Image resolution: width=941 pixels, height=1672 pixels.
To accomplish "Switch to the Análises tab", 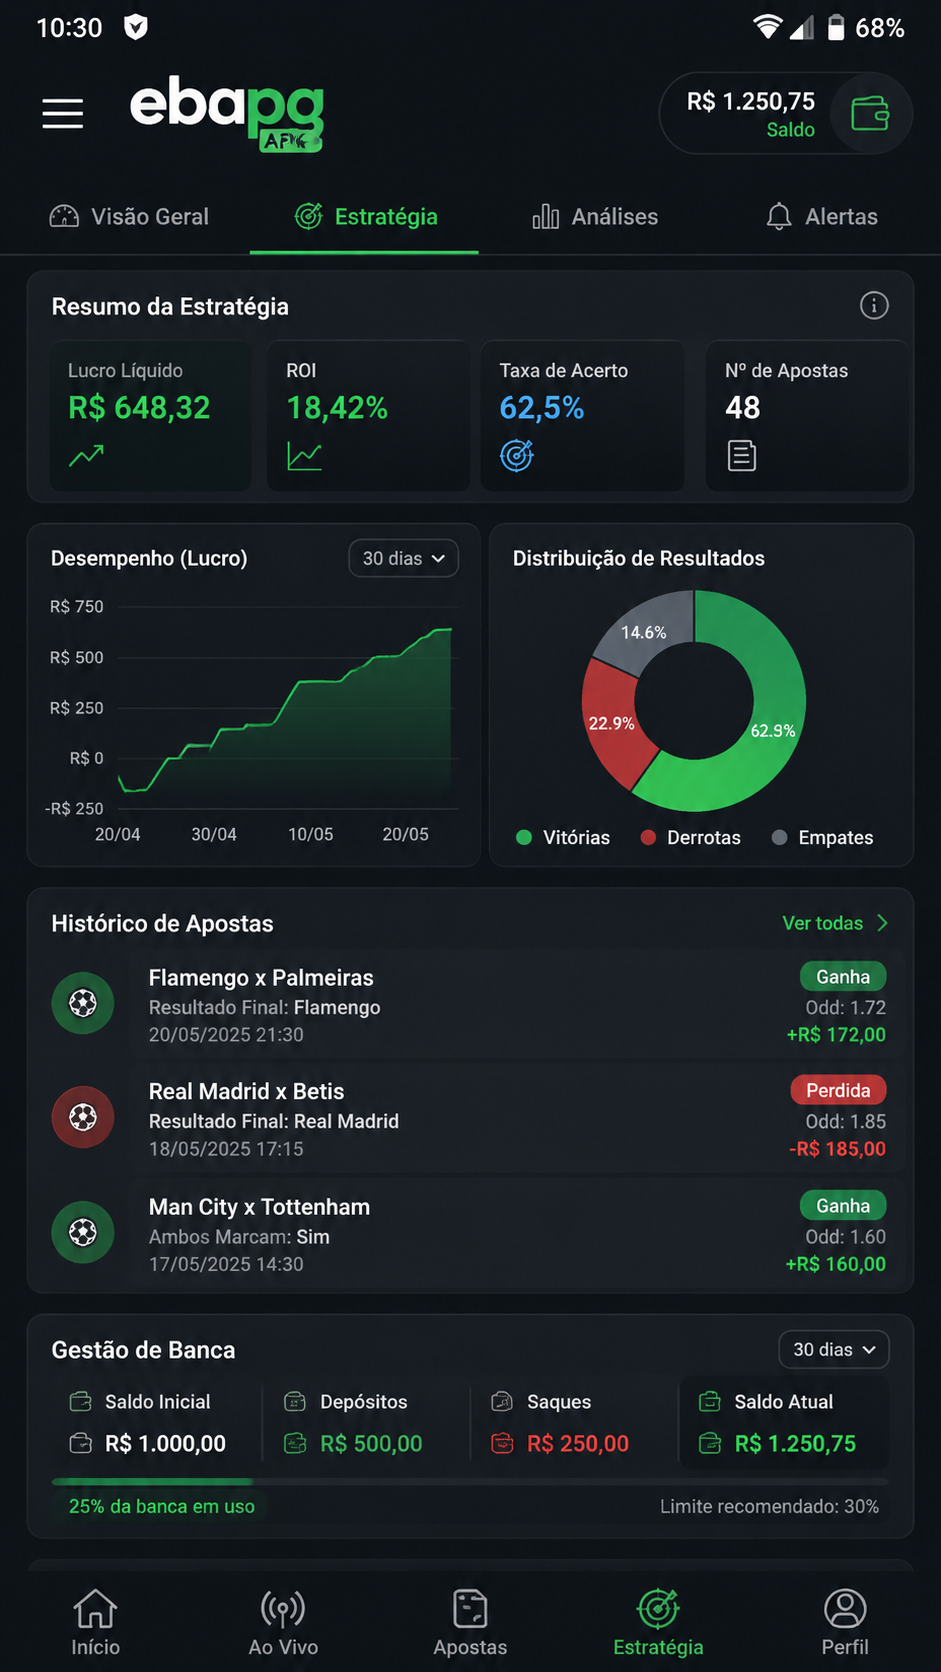I will (595, 217).
